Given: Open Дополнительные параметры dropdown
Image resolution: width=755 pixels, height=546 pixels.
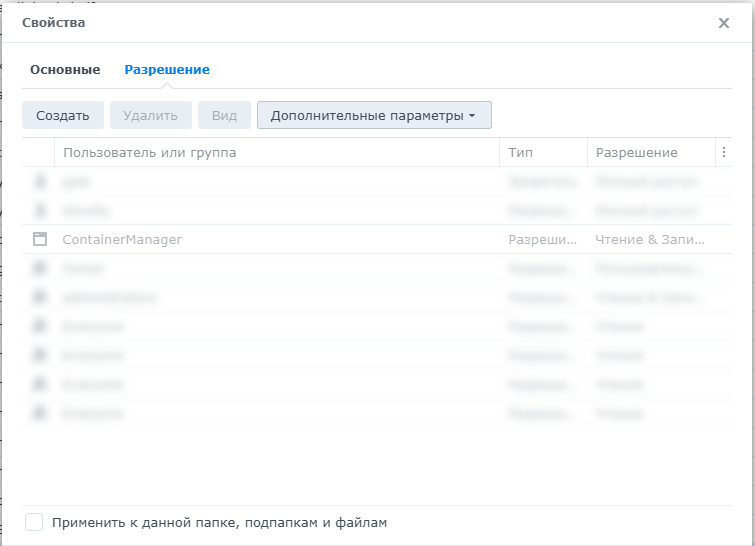Looking at the screenshot, I should click(x=373, y=115).
